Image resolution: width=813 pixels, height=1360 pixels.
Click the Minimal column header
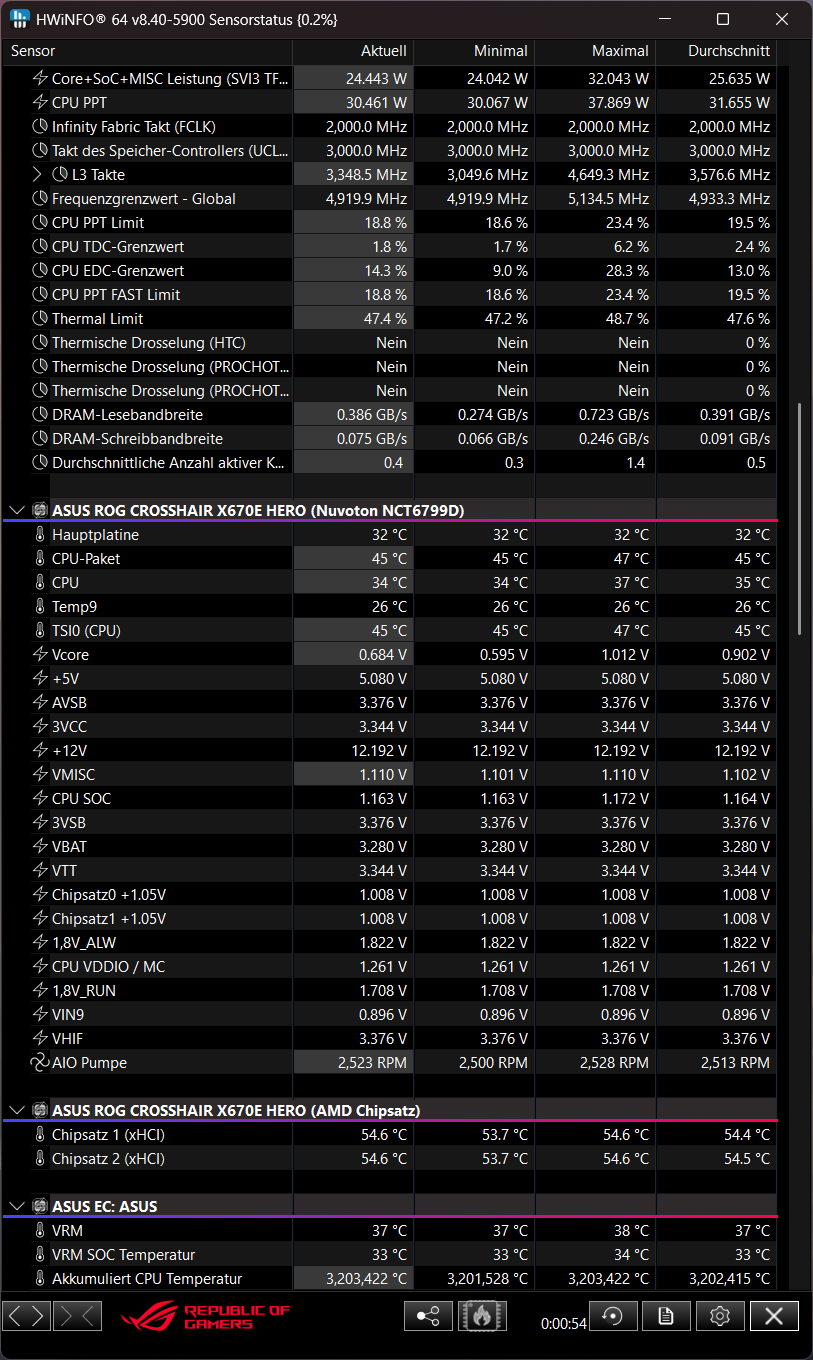(x=474, y=51)
